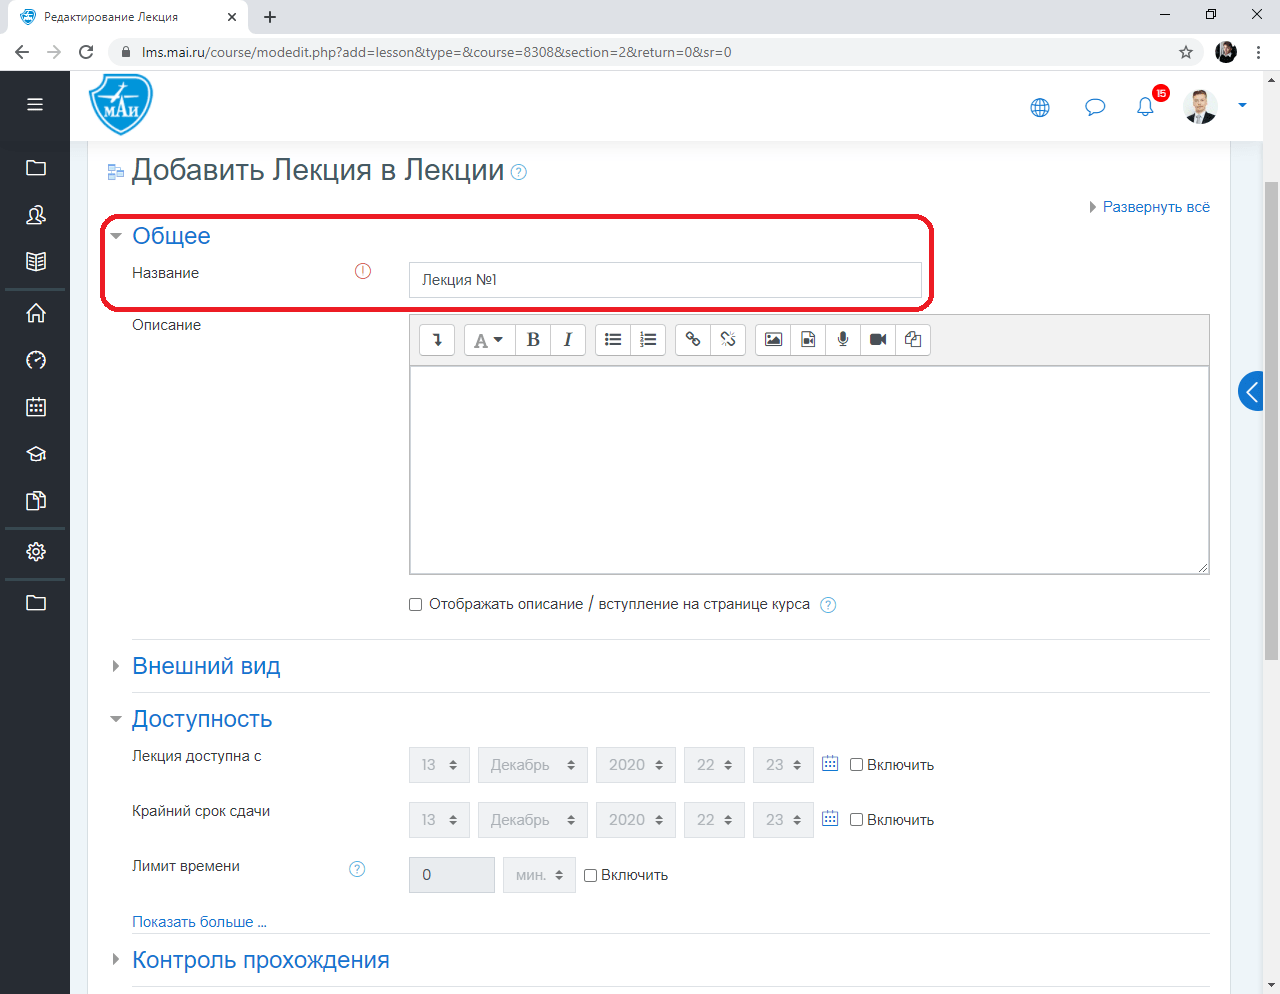Insert a link in the editor

tap(693, 340)
